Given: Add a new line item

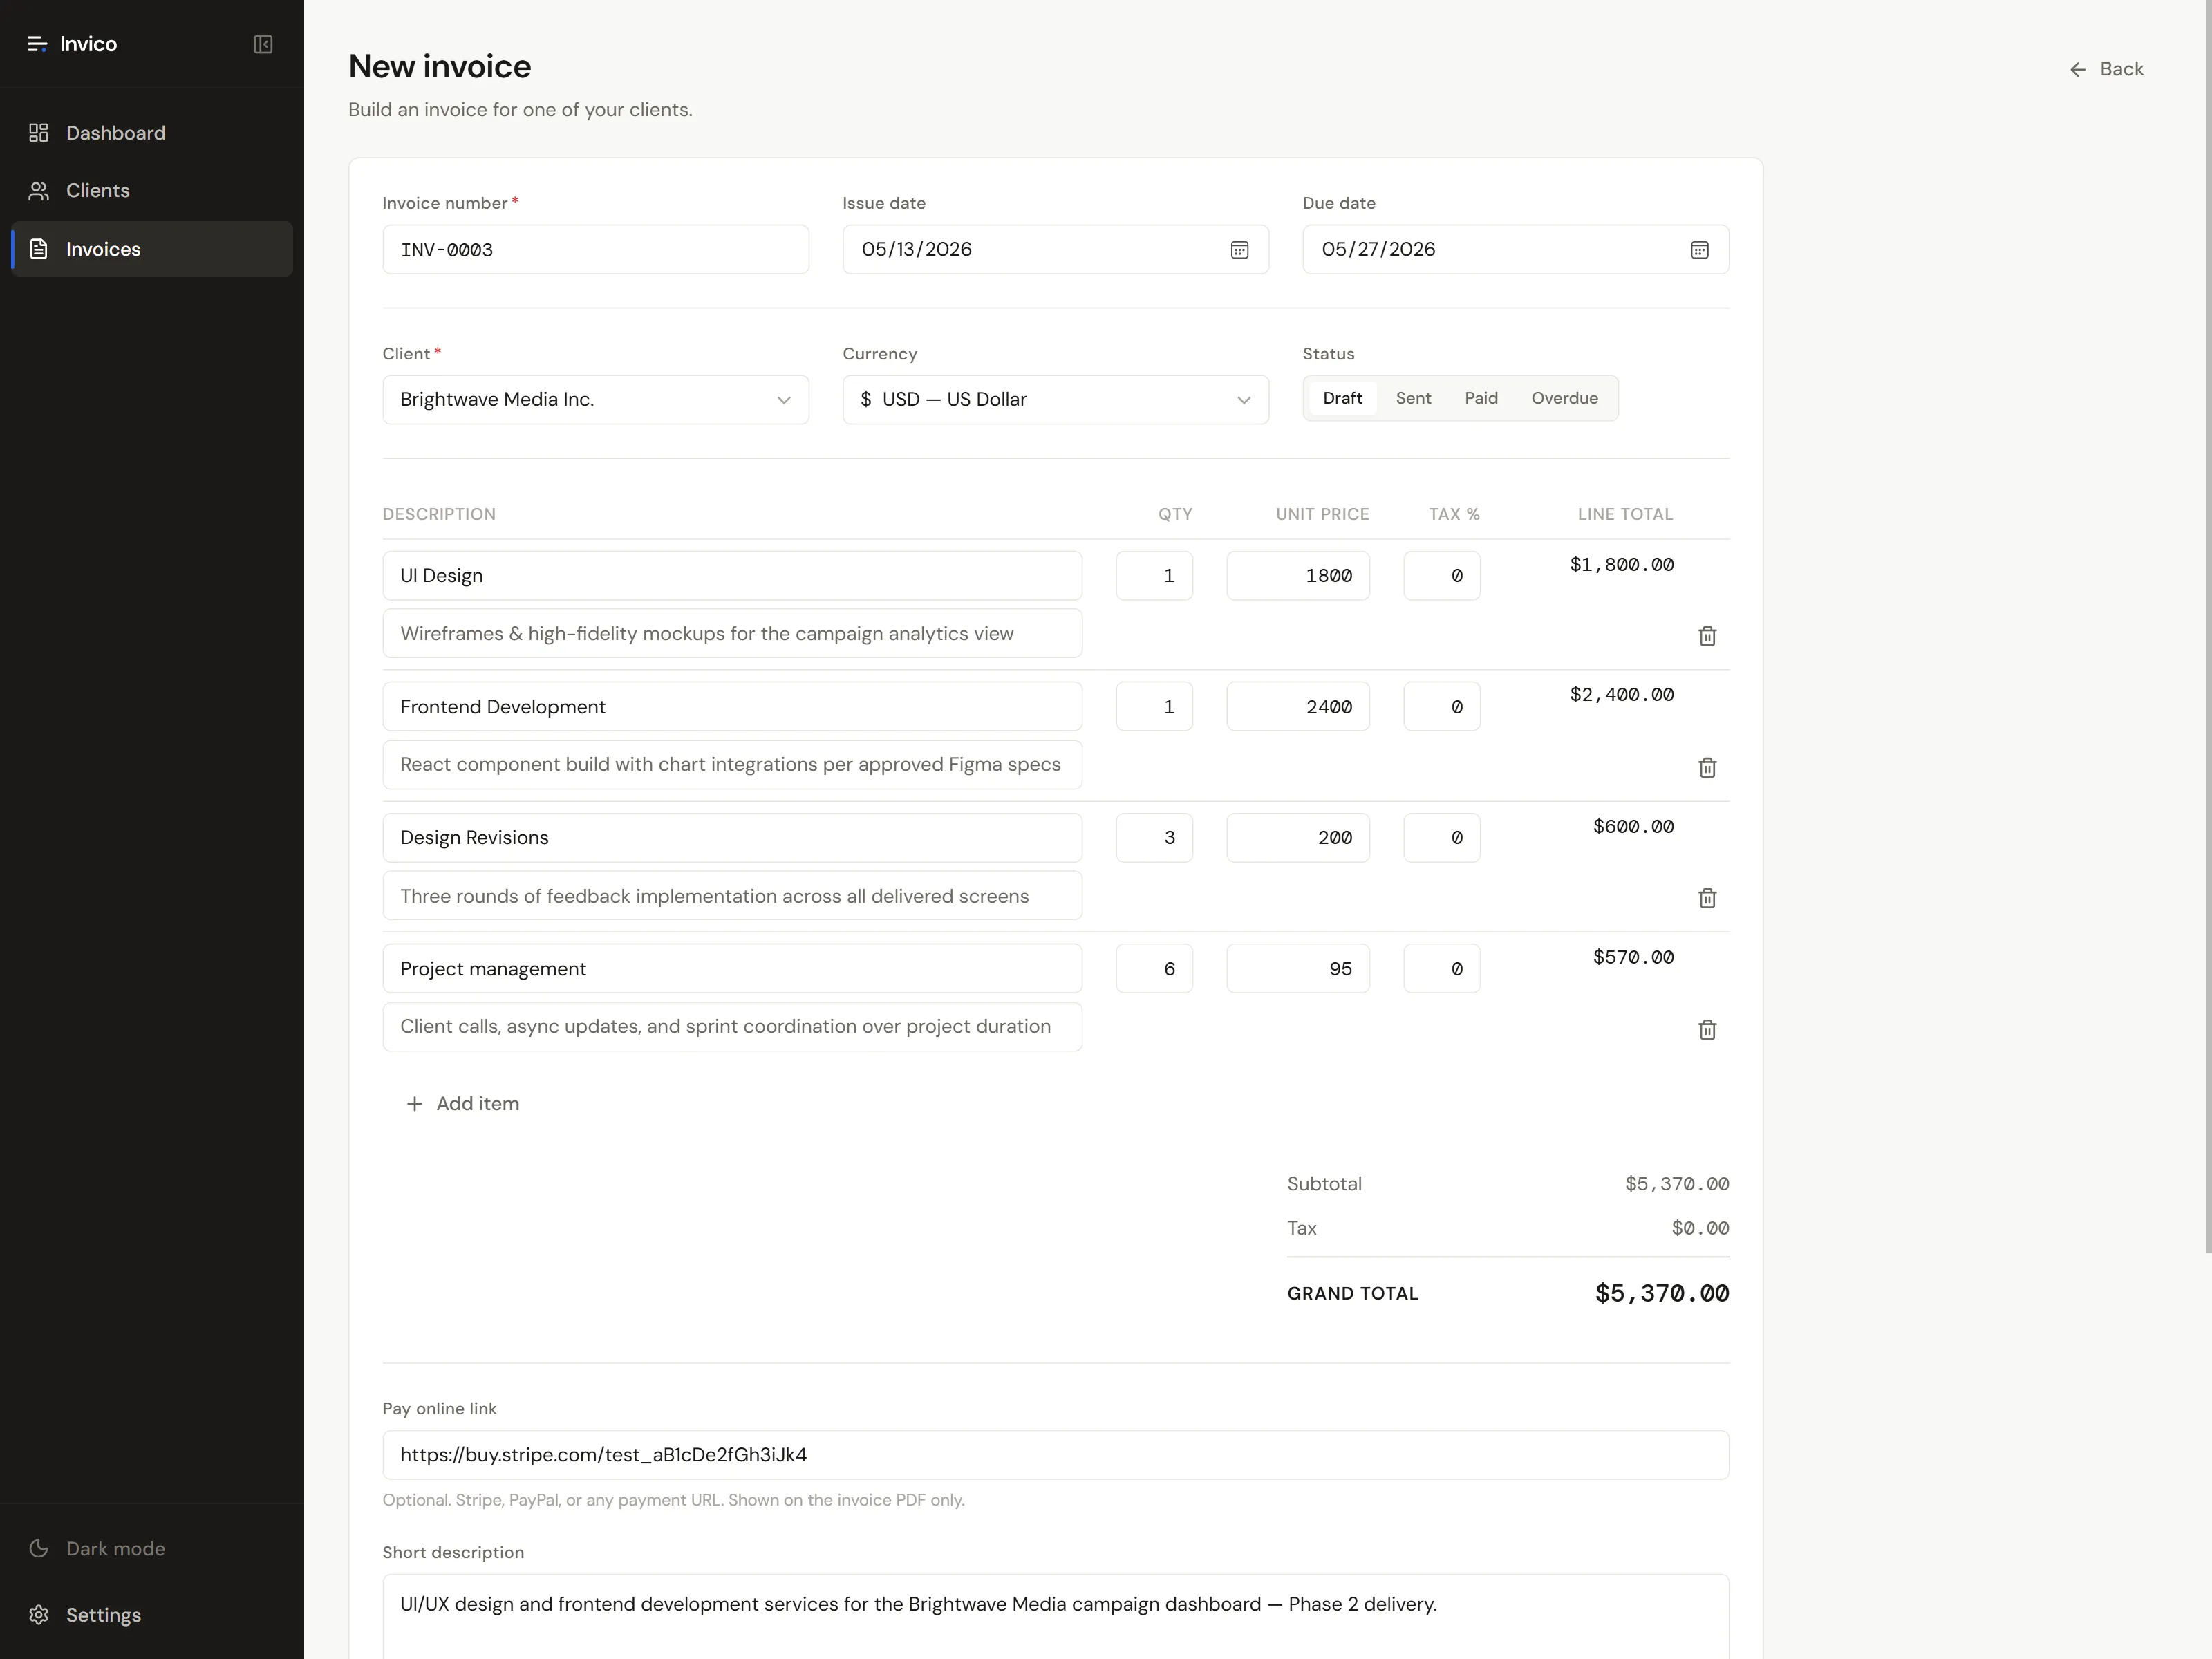Looking at the screenshot, I should pos(462,1104).
